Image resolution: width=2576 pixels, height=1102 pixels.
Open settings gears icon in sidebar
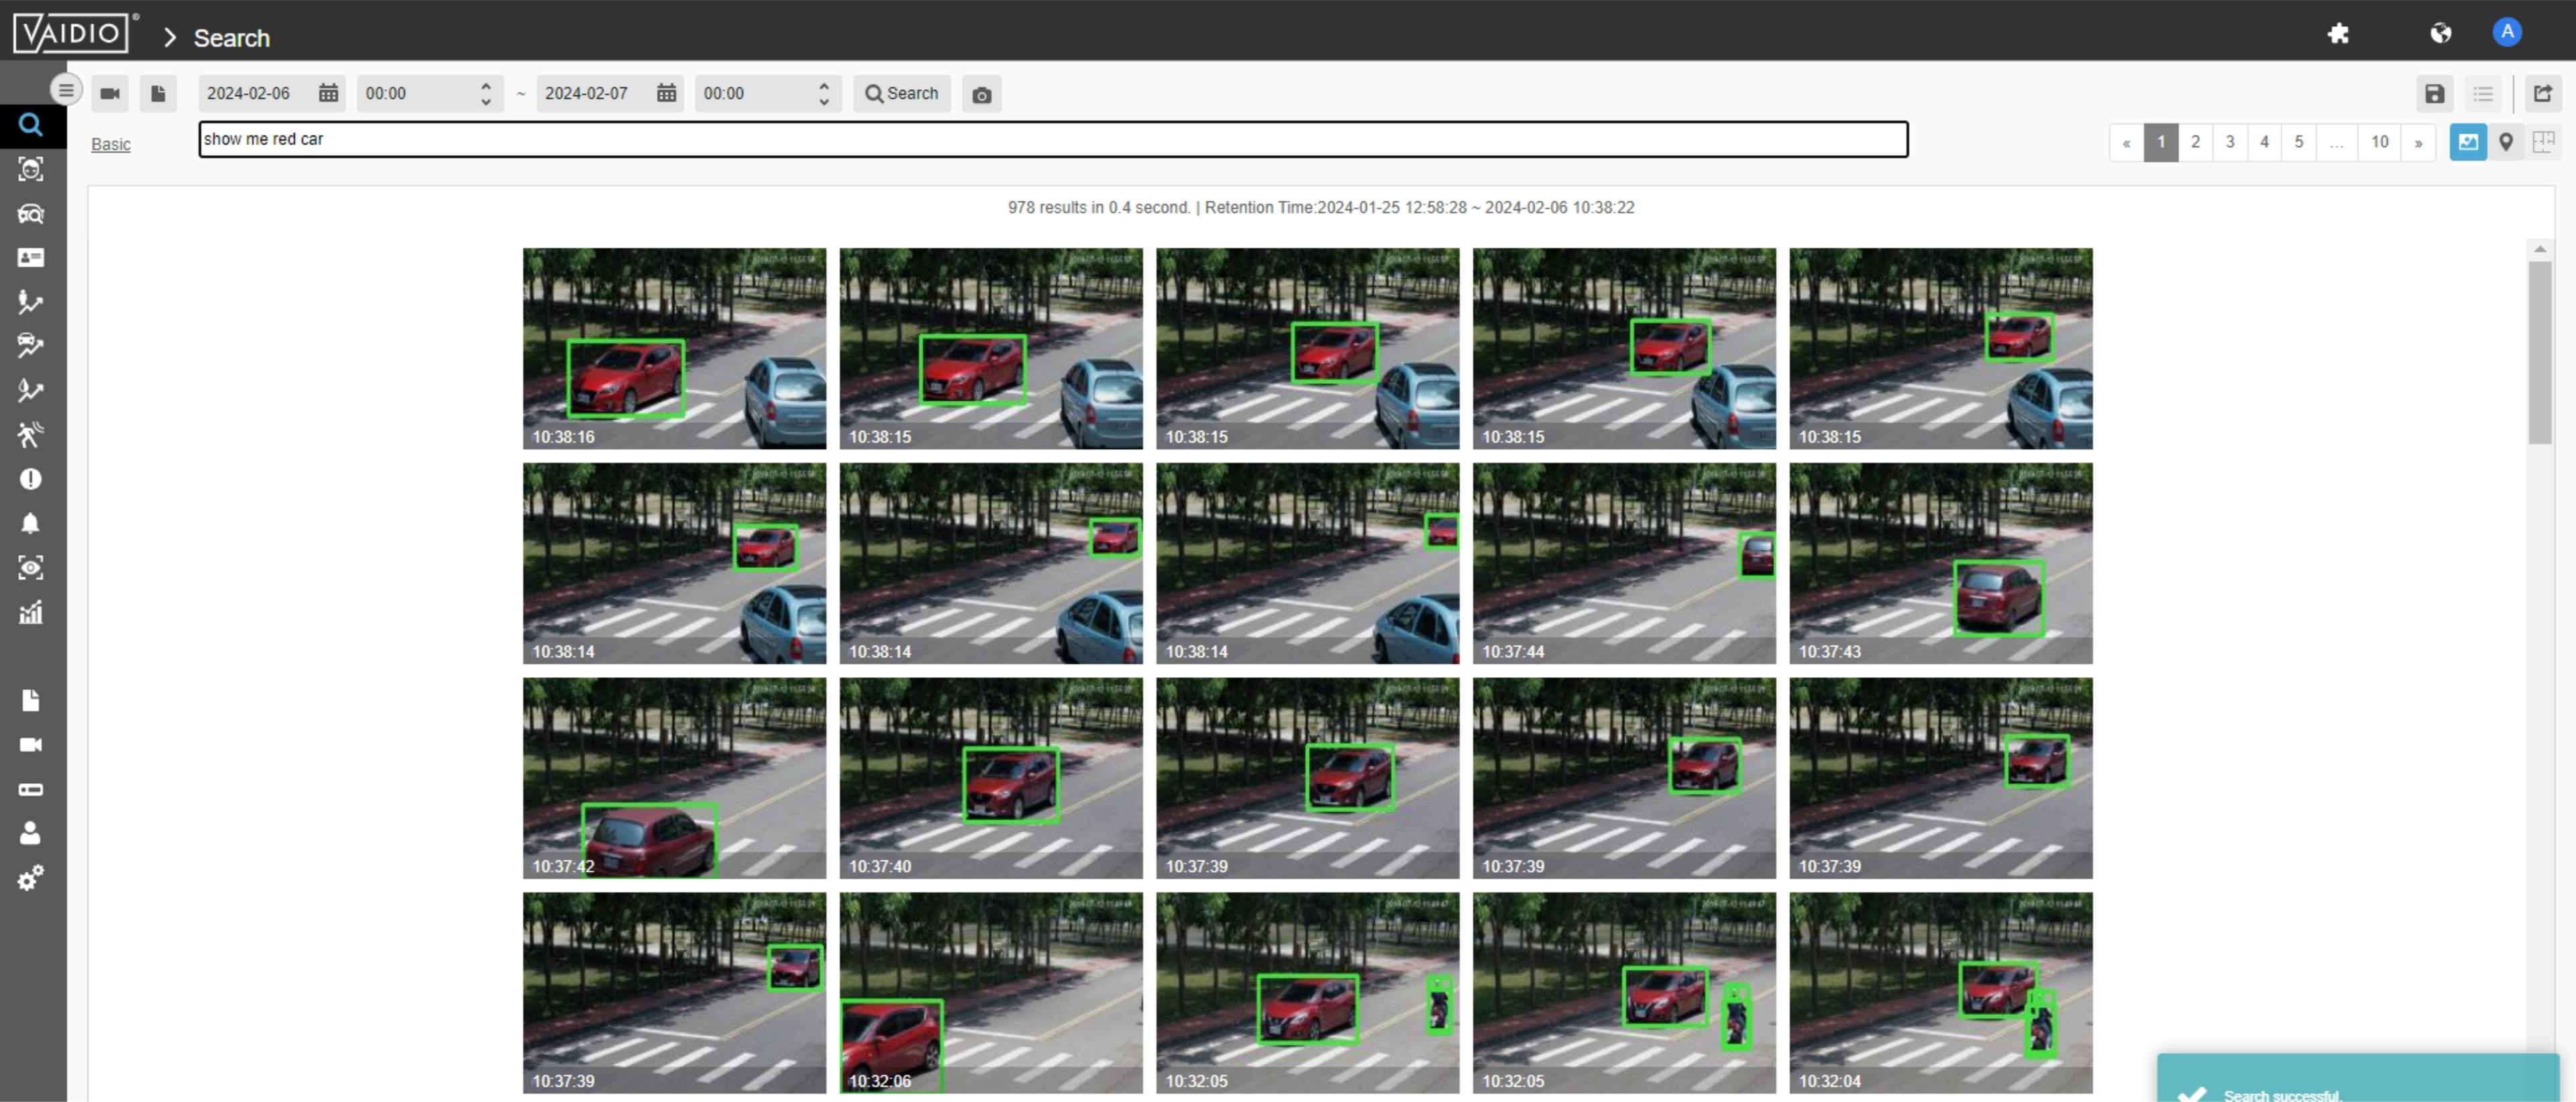[30, 878]
